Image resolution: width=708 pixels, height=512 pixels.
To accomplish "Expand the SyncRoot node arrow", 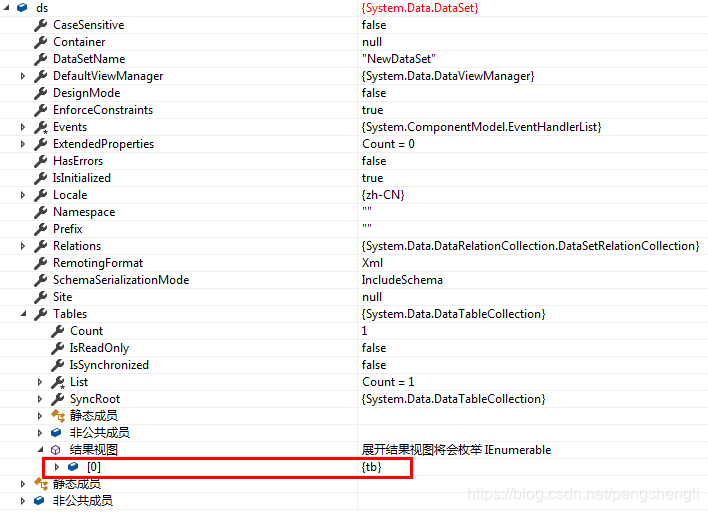I will [x=40, y=399].
